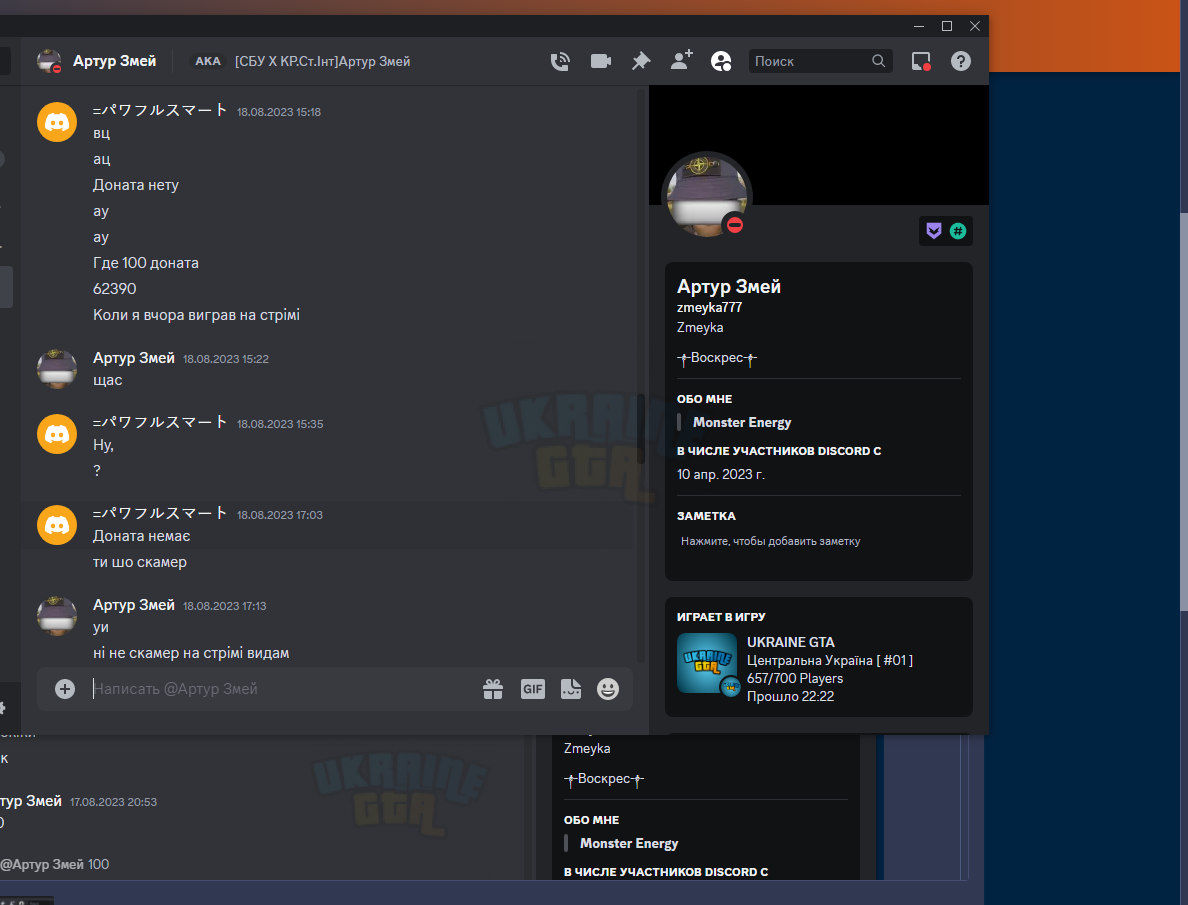Click Monster Energy bio text in front profile
Viewport: 1188px width, 905px height.
(x=742, y=423)
